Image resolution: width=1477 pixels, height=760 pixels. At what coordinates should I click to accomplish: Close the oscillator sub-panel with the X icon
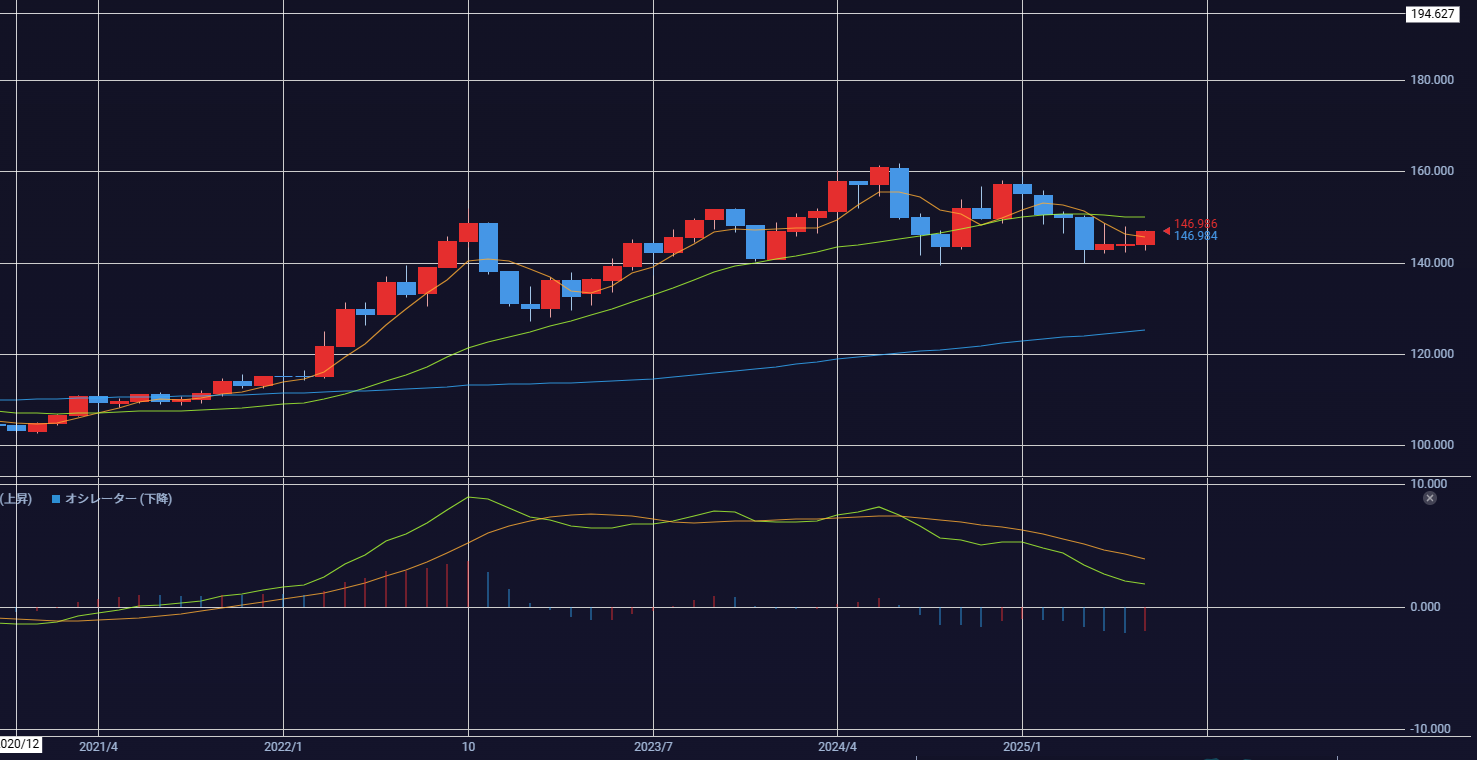[x=1430, y=498]
